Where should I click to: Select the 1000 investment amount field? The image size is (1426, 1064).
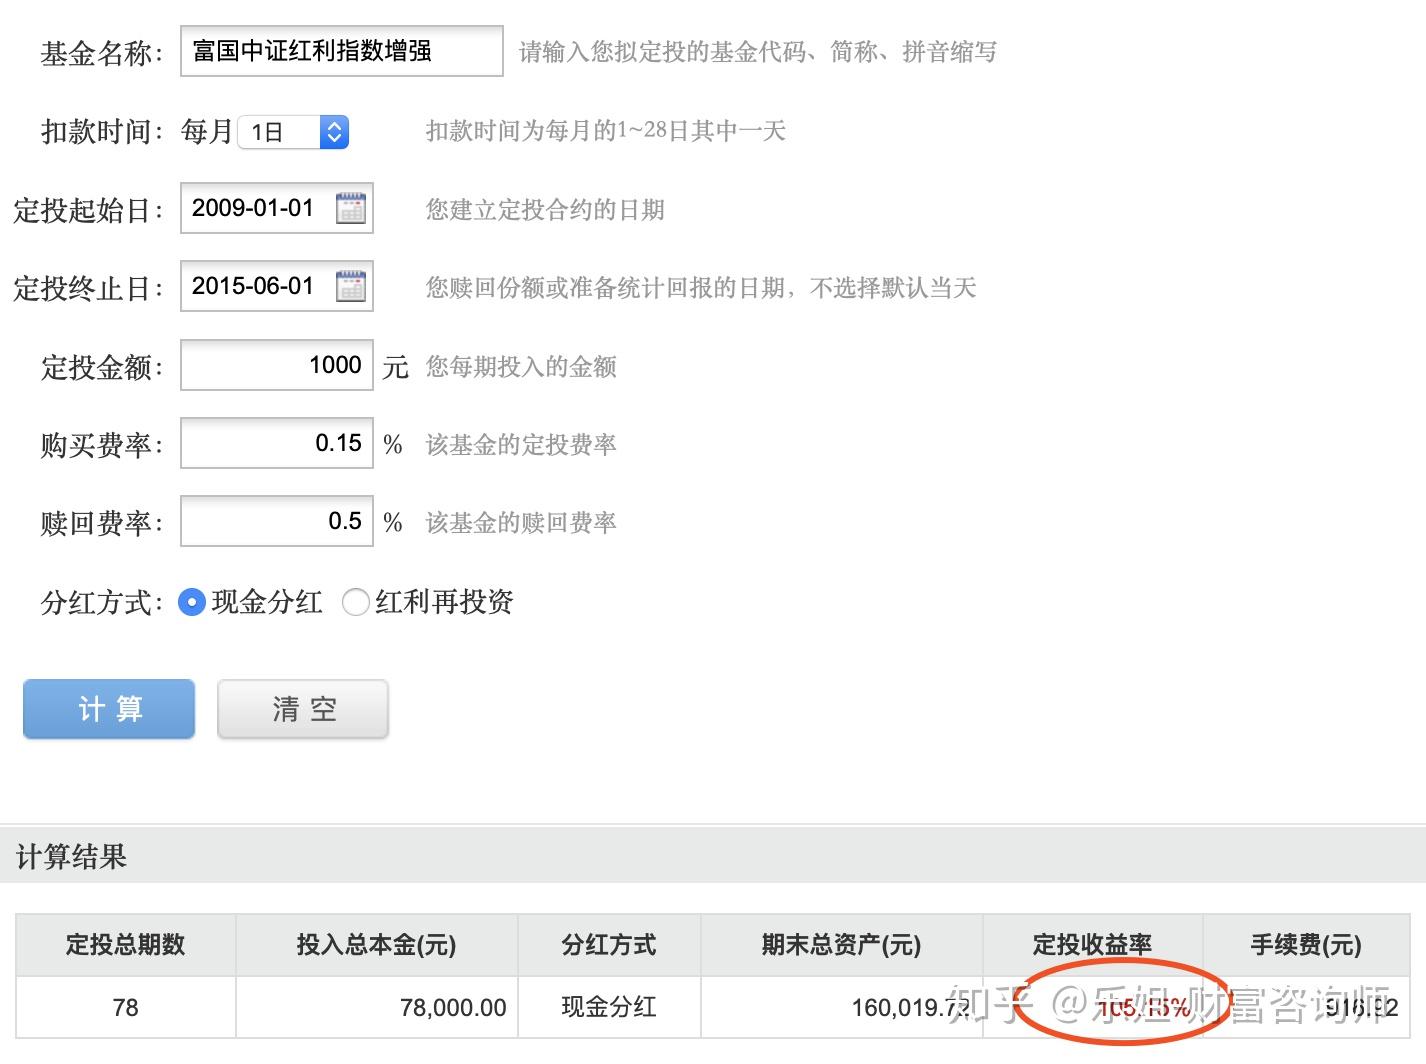click(x=276, y=365)
